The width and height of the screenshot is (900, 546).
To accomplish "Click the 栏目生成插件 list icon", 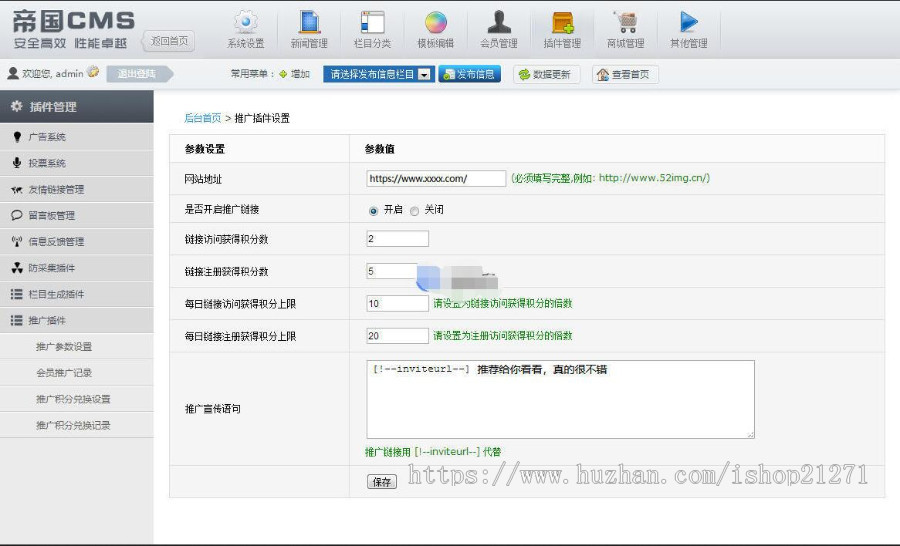I will [x=17, y=294].
